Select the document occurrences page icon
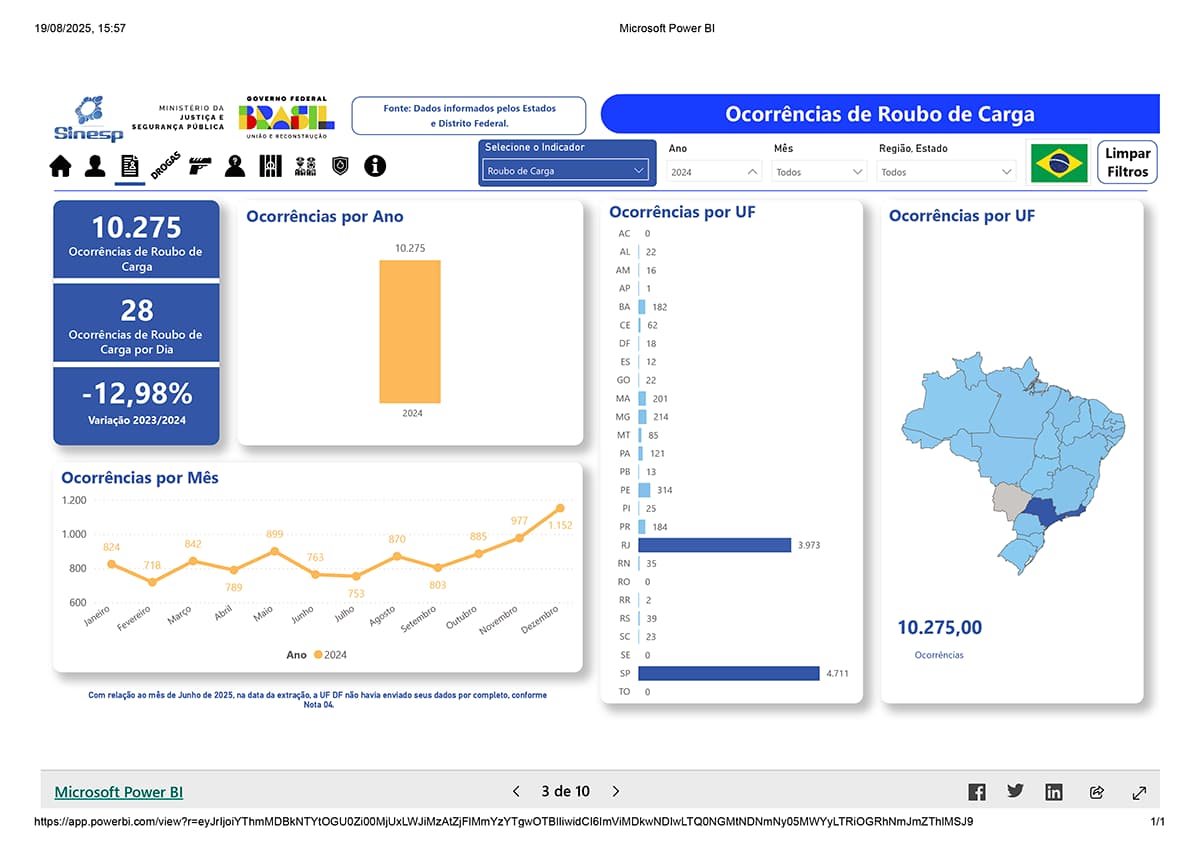Image resolution: width=1200 pixels, height=848 pixels. click(129, 166)
